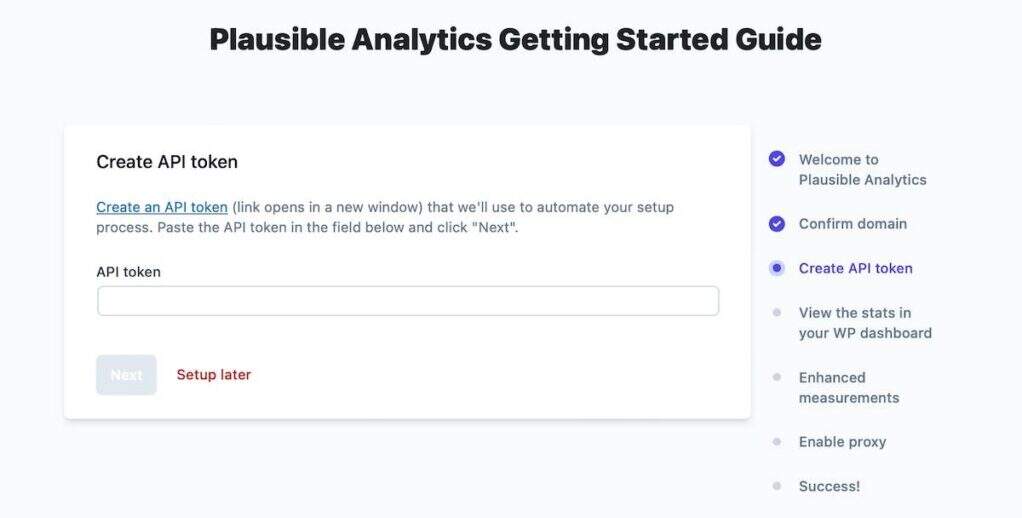1022x518 pixels.
Task: Click the Plausible Analytics Getting Started Guide heading
Action: click(x=515, y=39)
